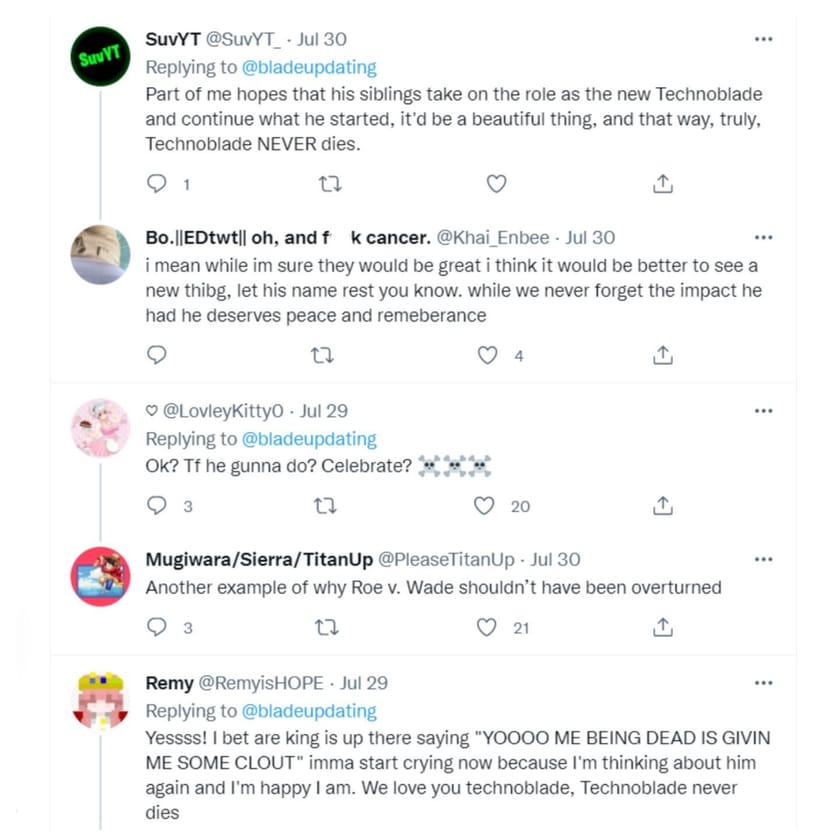
Task: Like SuvYT's tweet
Action: [496, 184]
